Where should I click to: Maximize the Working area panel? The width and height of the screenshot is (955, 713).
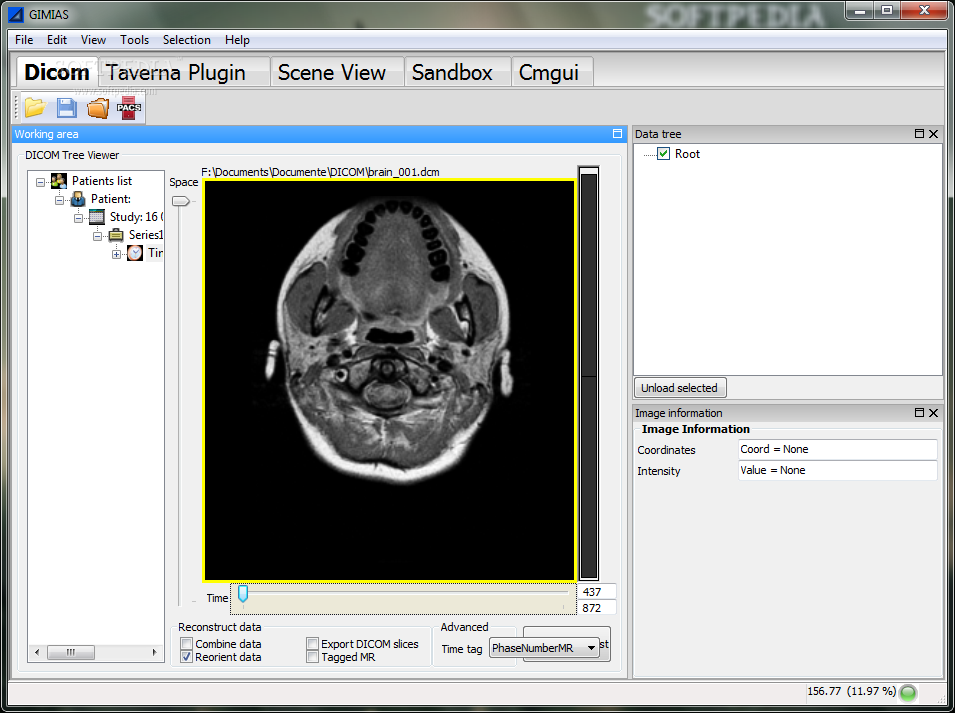click(x=617, y=133)
